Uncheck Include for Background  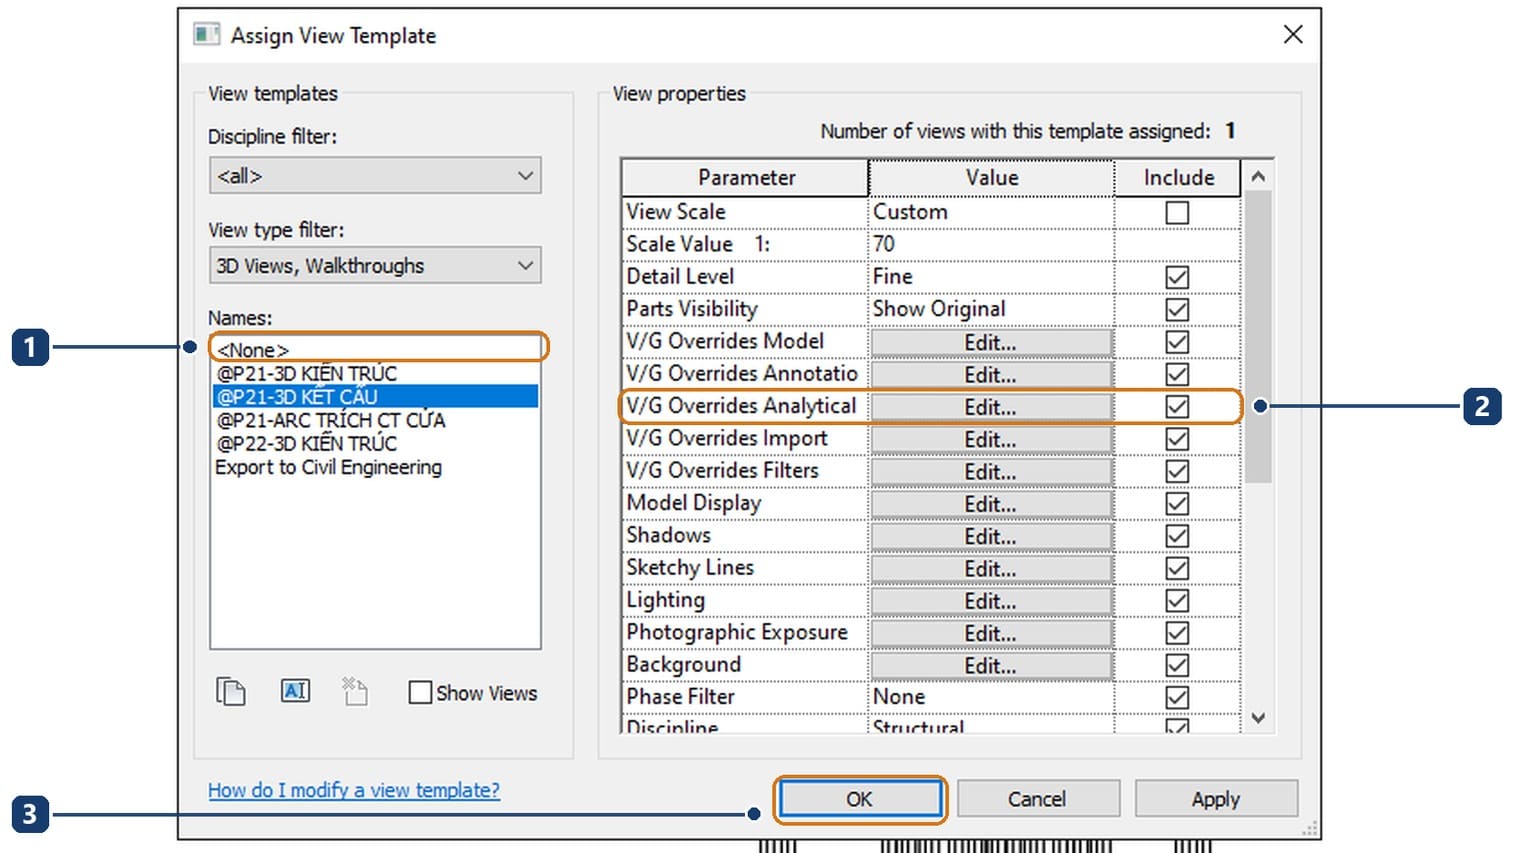tap(1177, 665)
